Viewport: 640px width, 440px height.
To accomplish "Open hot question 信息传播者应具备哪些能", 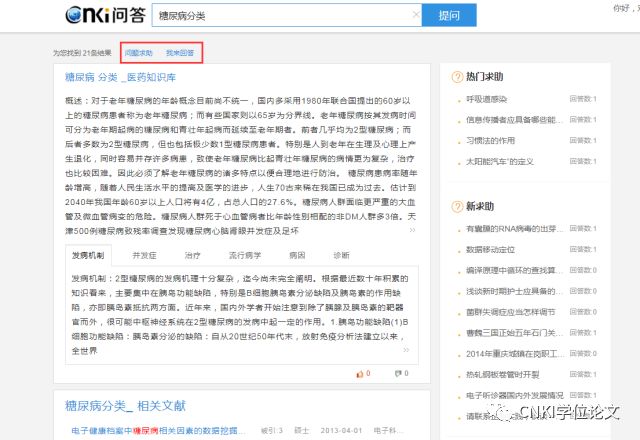I will click(x=515, y=120).
